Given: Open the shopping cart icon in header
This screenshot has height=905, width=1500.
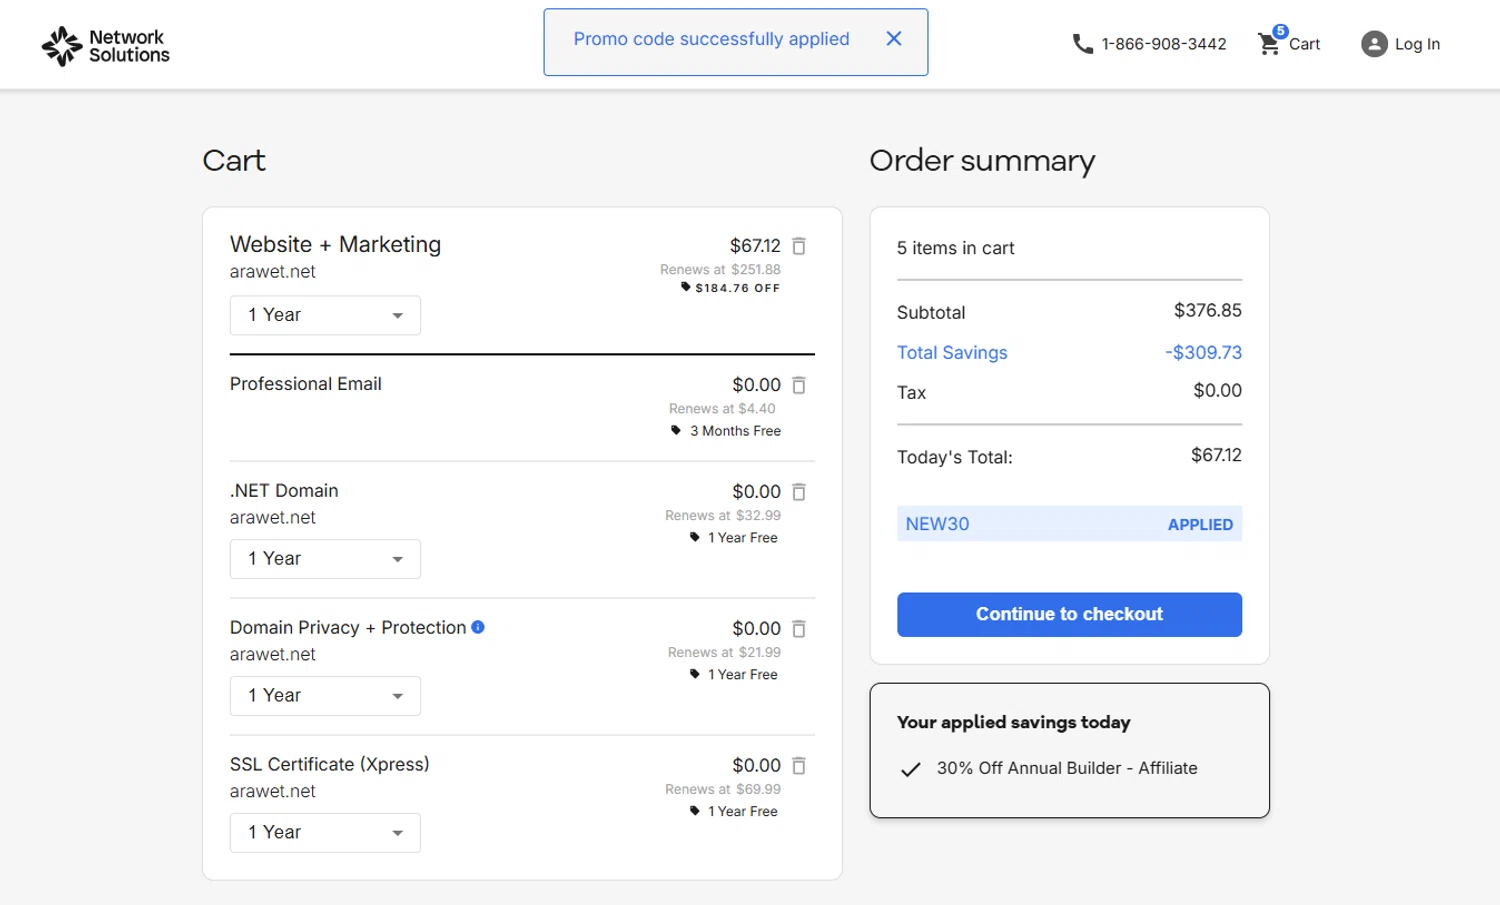Looking at the screenshot, I should click(x=1270, y=43).
